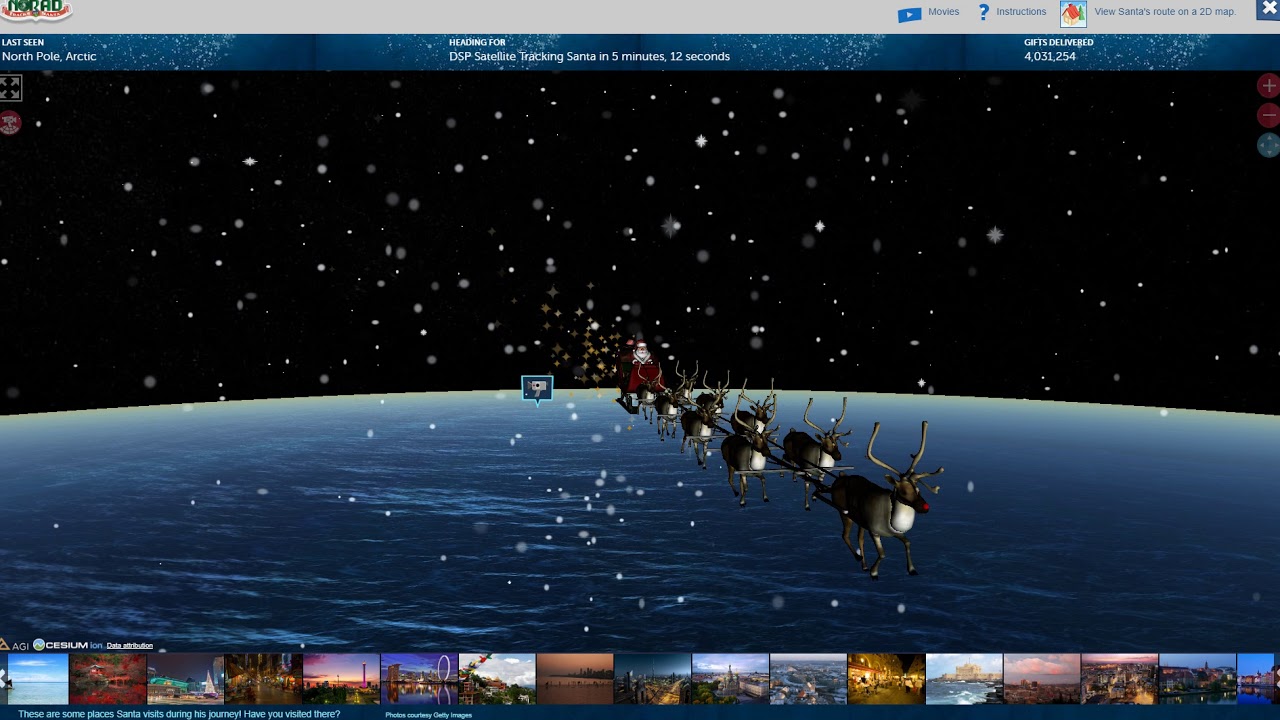
Task: Open the tropical beach ocean thumbnail
Action: pyautogui.click(x=38, y=679)
